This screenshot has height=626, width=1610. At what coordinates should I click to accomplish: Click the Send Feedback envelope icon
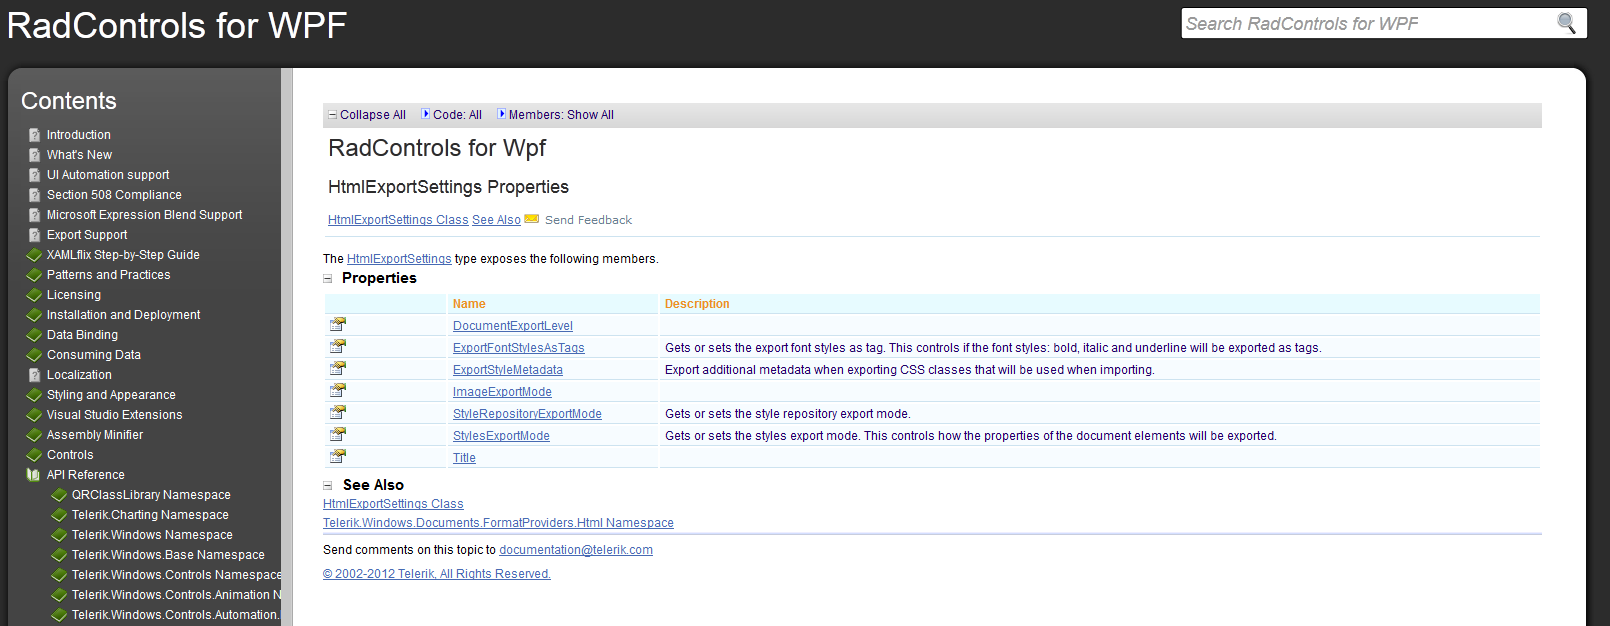tap(532, 219)
